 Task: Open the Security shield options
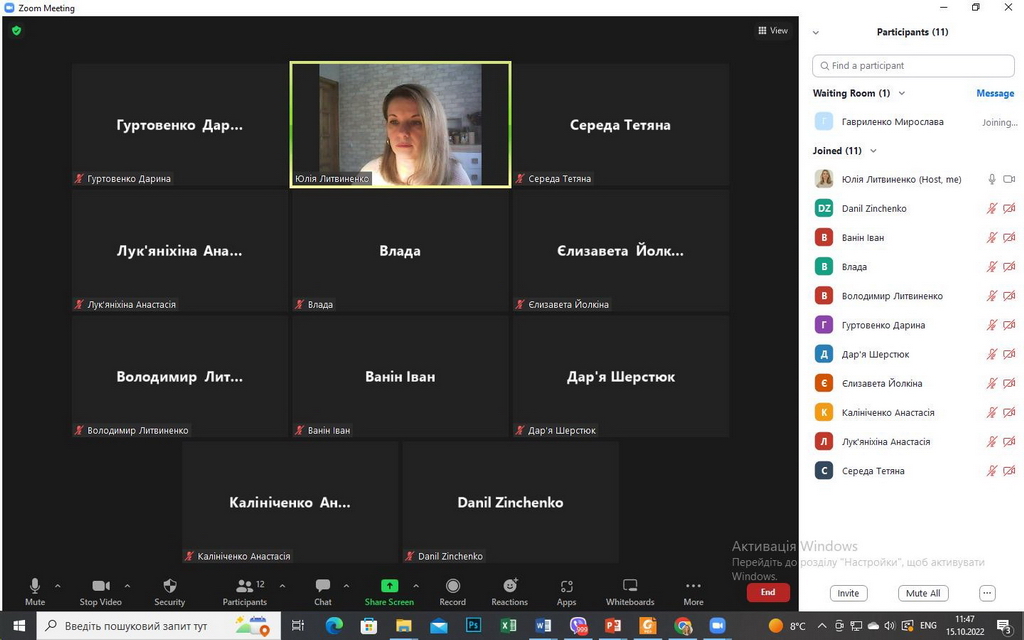tap(169, 587)
